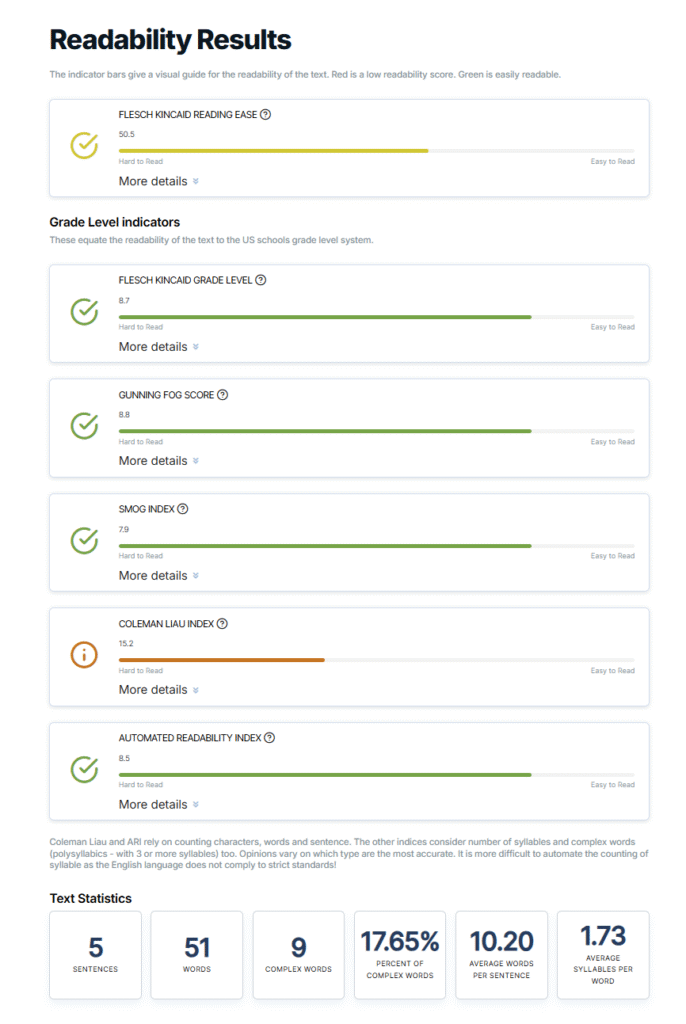
Task: Click the orange warning icon beside Coleman Liau Index
Action: [x=84, y=656]
